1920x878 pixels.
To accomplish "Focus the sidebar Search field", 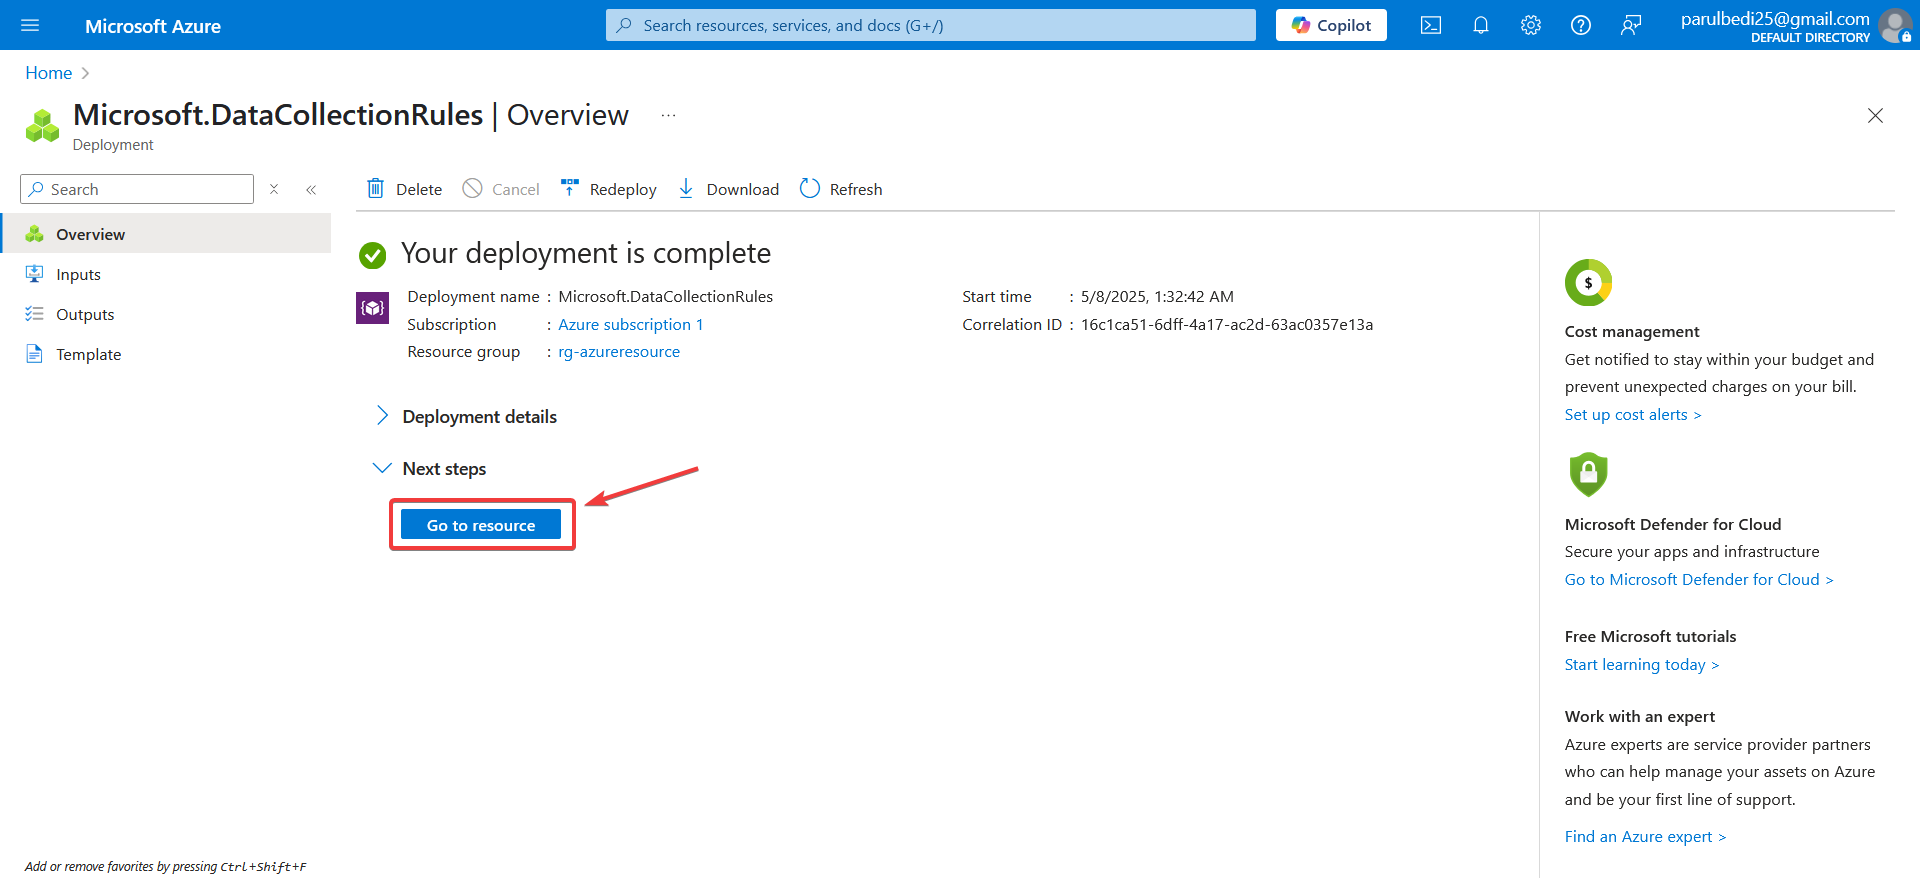I will tap(137, 189).
